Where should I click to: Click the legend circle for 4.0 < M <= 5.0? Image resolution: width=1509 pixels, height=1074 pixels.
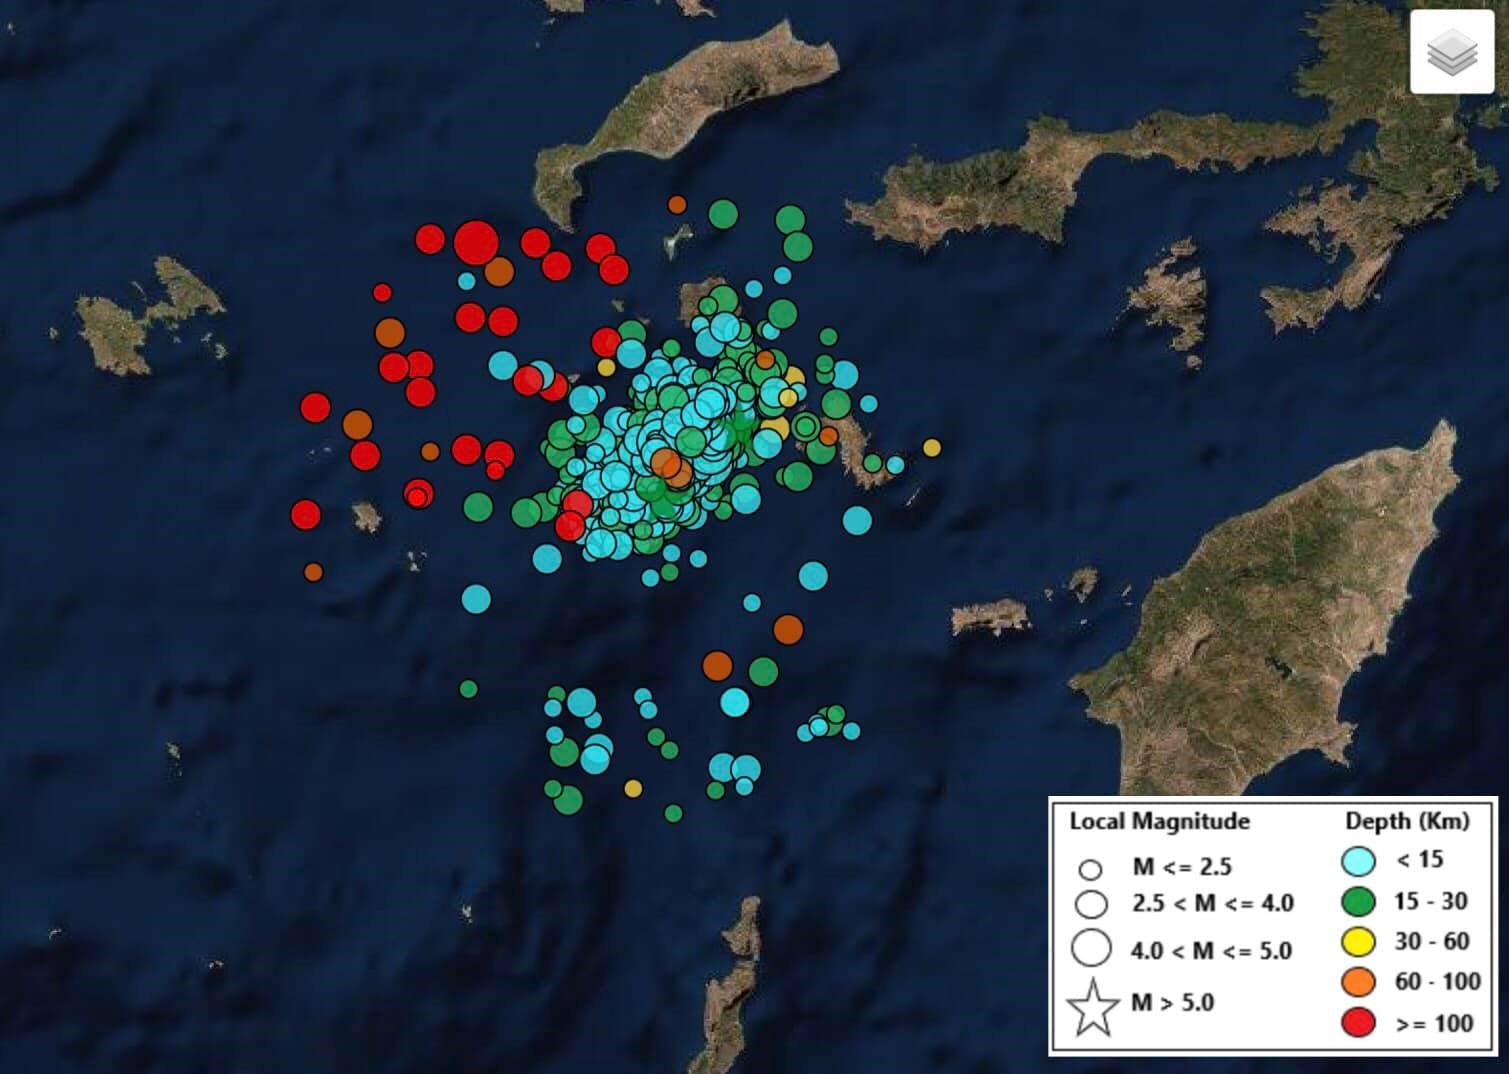[x=1091, y=948]
